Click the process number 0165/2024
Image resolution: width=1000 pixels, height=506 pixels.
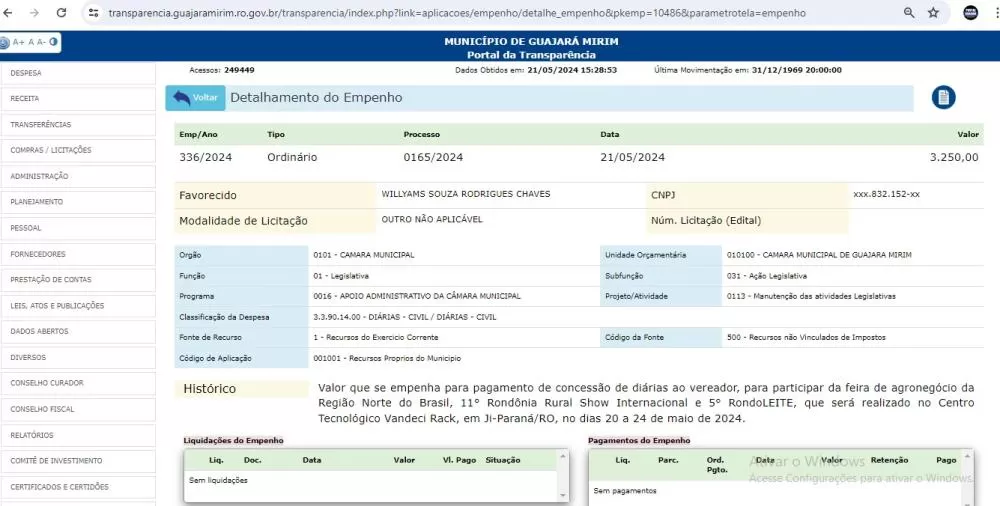433,157
